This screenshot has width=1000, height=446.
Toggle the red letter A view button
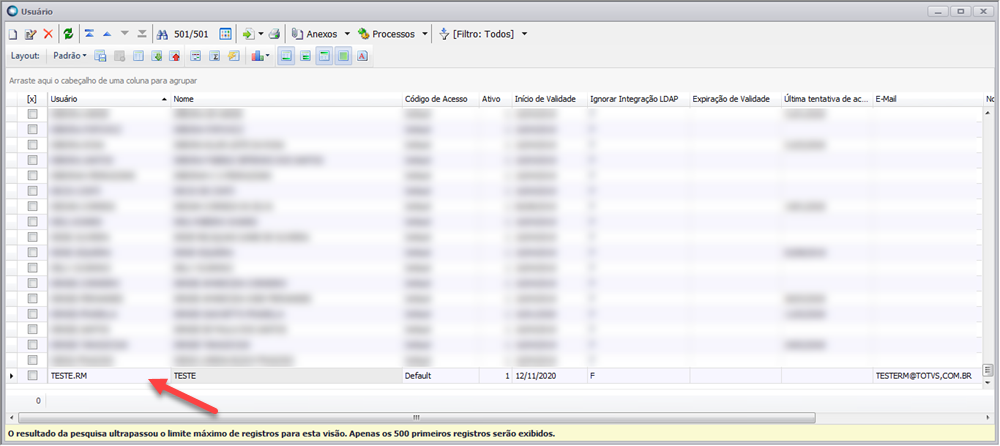[x=362, y=56]
